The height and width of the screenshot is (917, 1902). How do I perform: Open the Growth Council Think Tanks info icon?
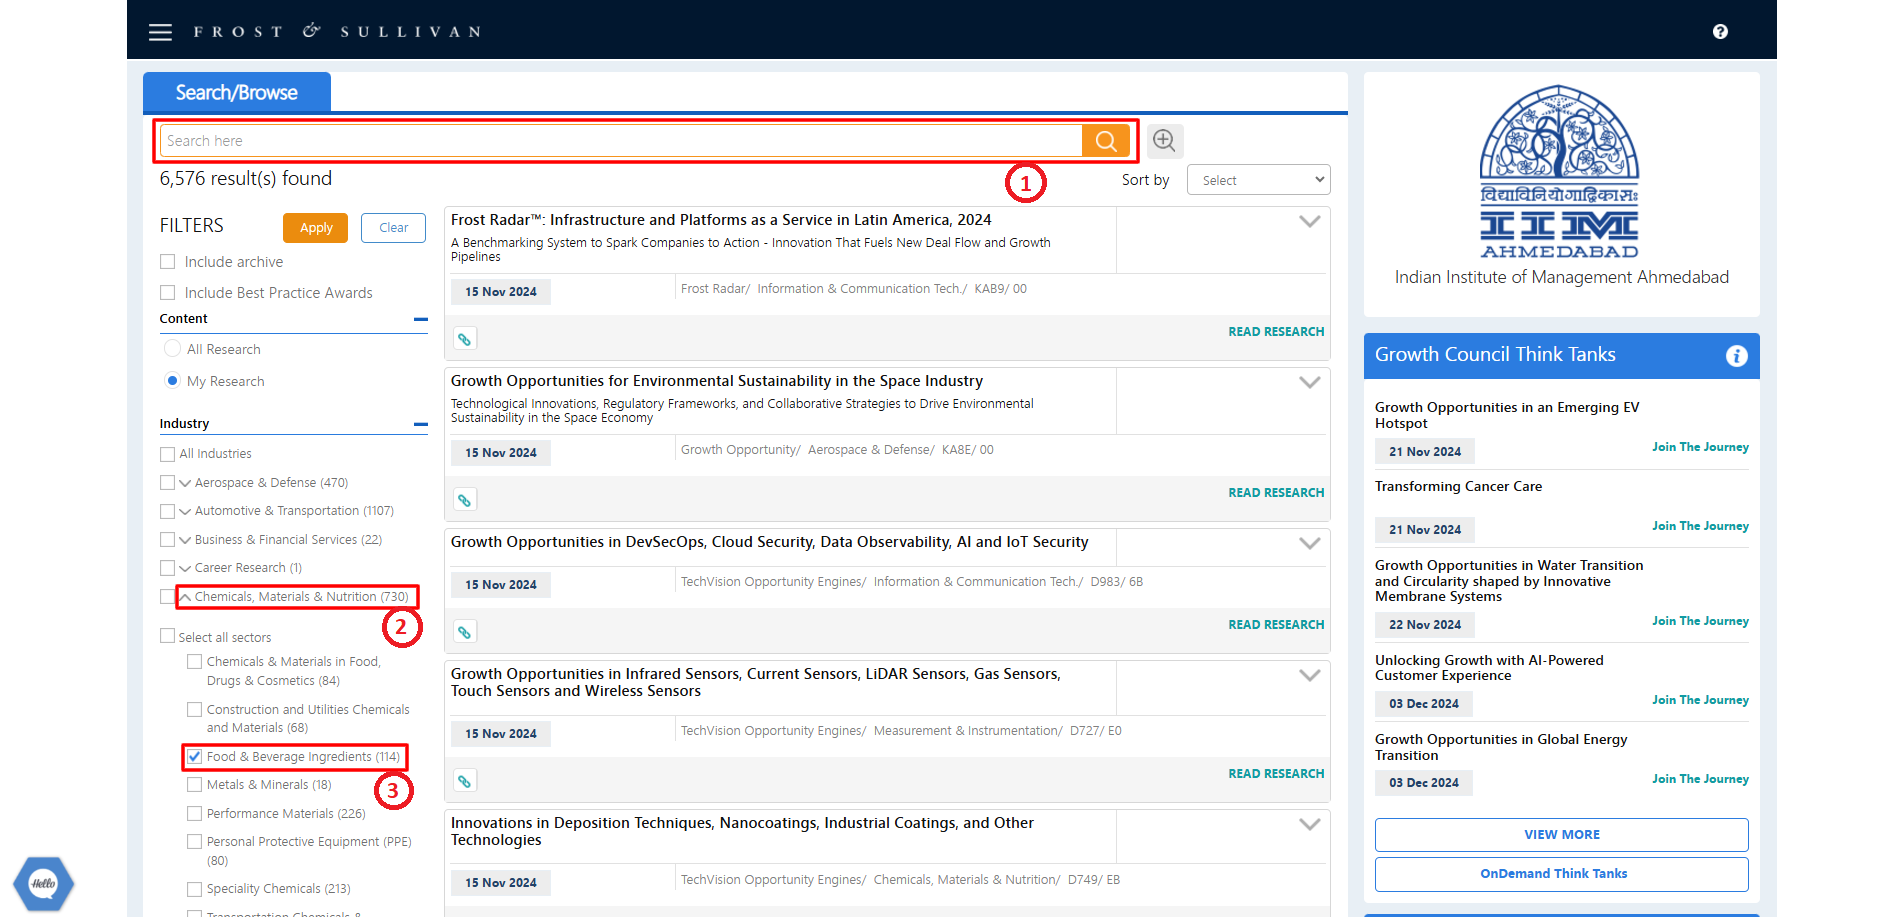[x=1737, y=356]
